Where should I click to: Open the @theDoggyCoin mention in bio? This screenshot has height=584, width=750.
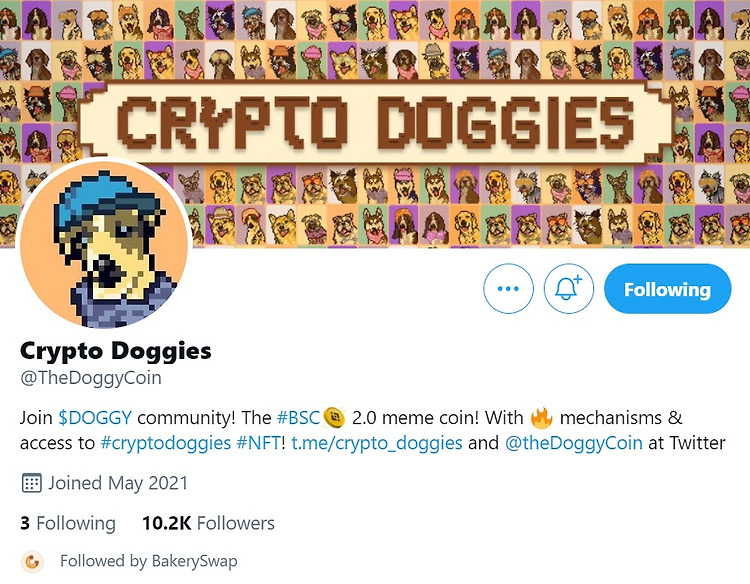point(574,442)
